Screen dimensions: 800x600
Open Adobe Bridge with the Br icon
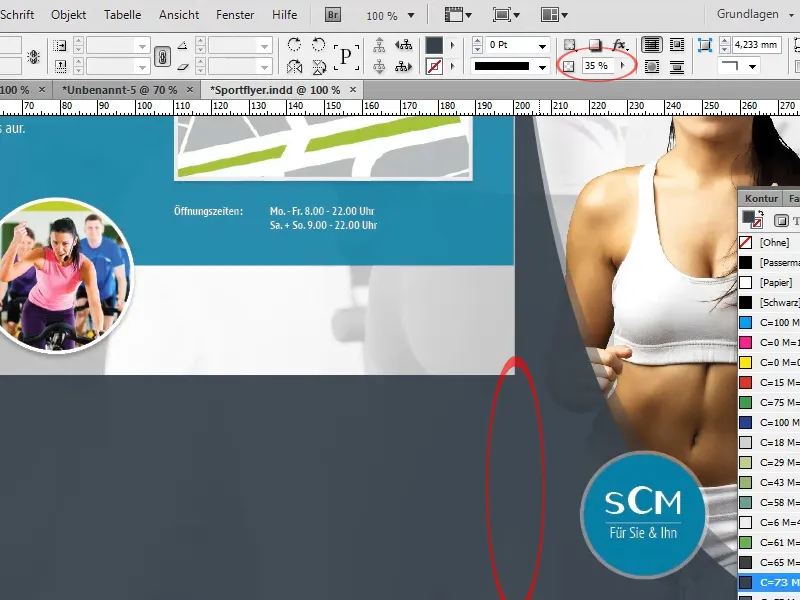point(333,15)
